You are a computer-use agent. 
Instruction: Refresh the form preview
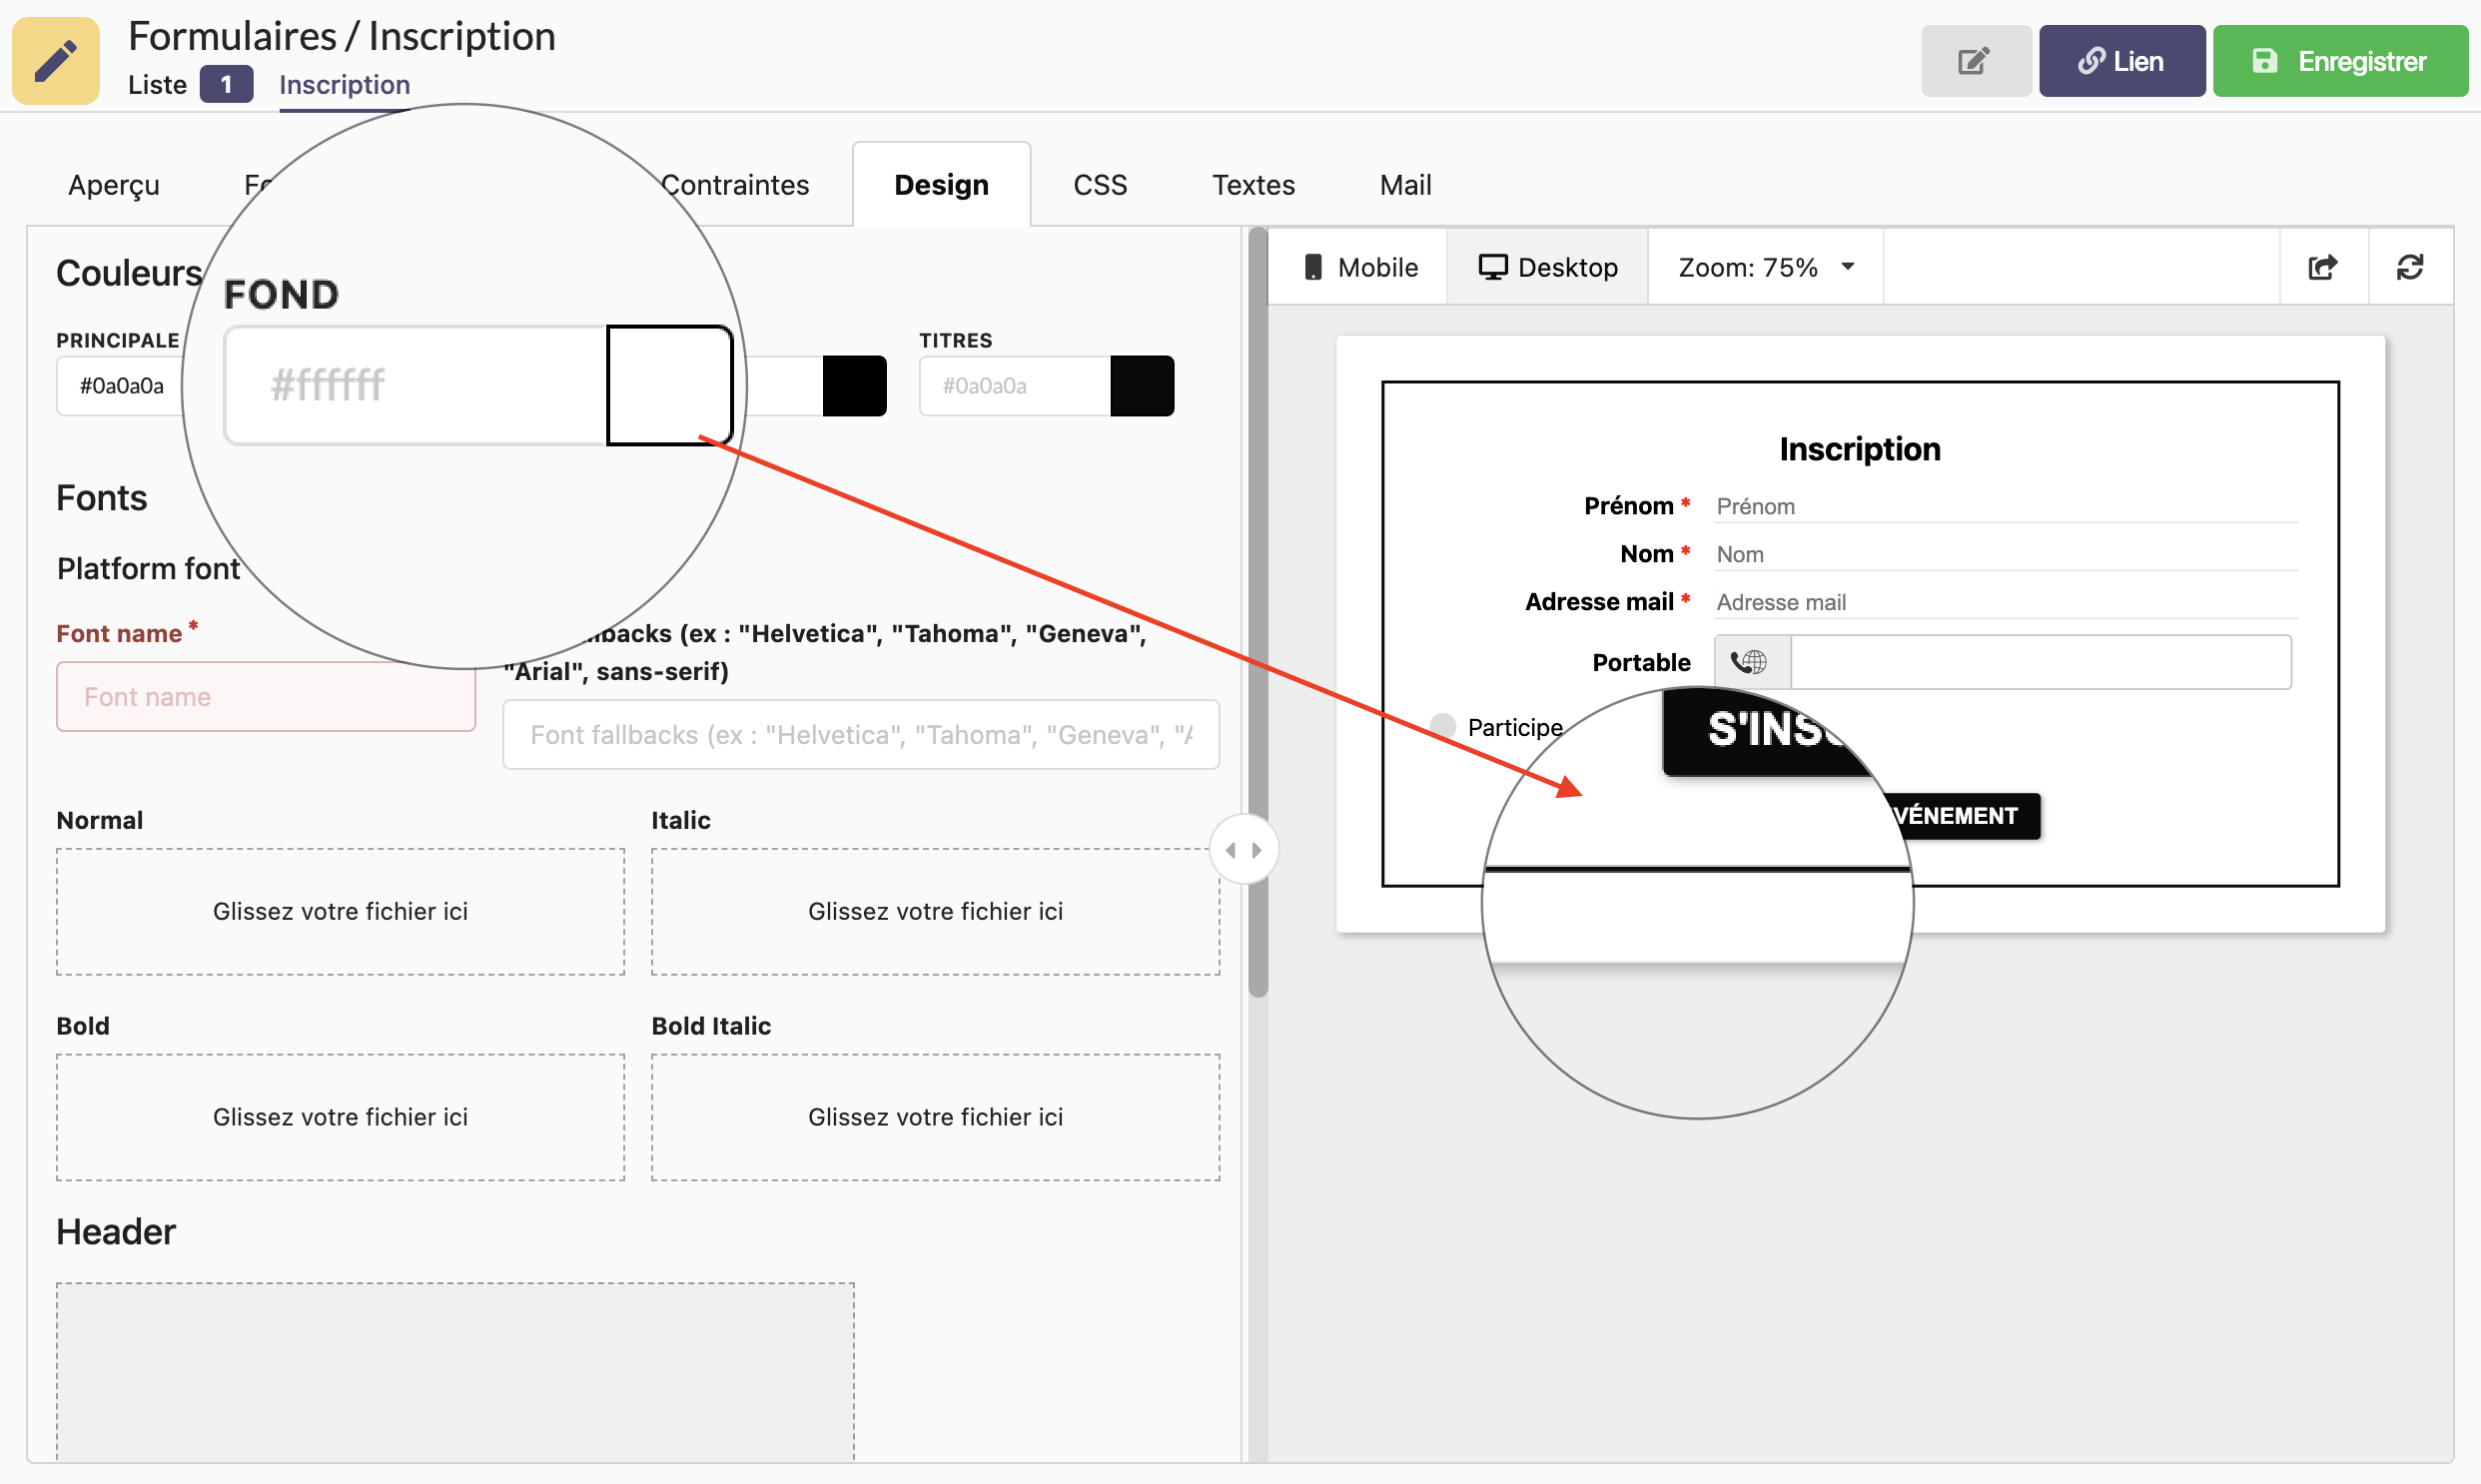(x=2410, y=267)
